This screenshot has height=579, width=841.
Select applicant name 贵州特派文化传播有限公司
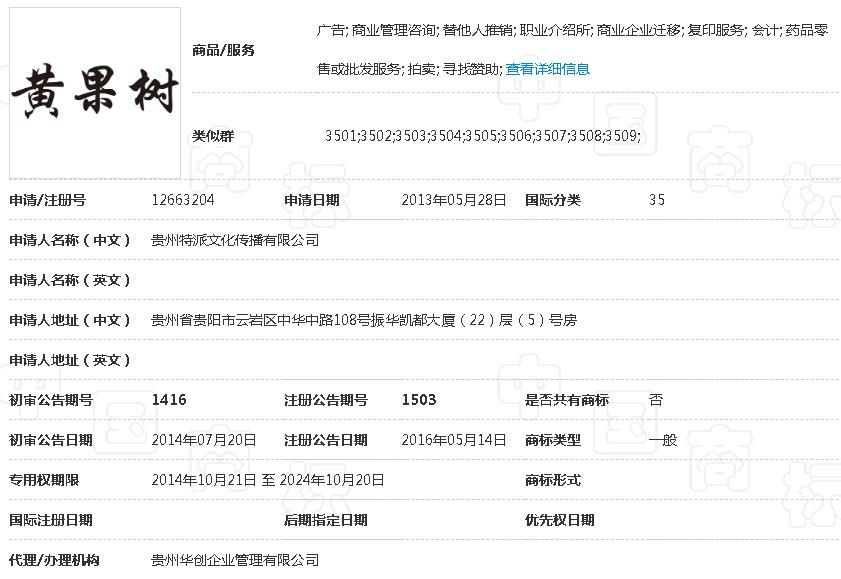click(x=235, y=240)
